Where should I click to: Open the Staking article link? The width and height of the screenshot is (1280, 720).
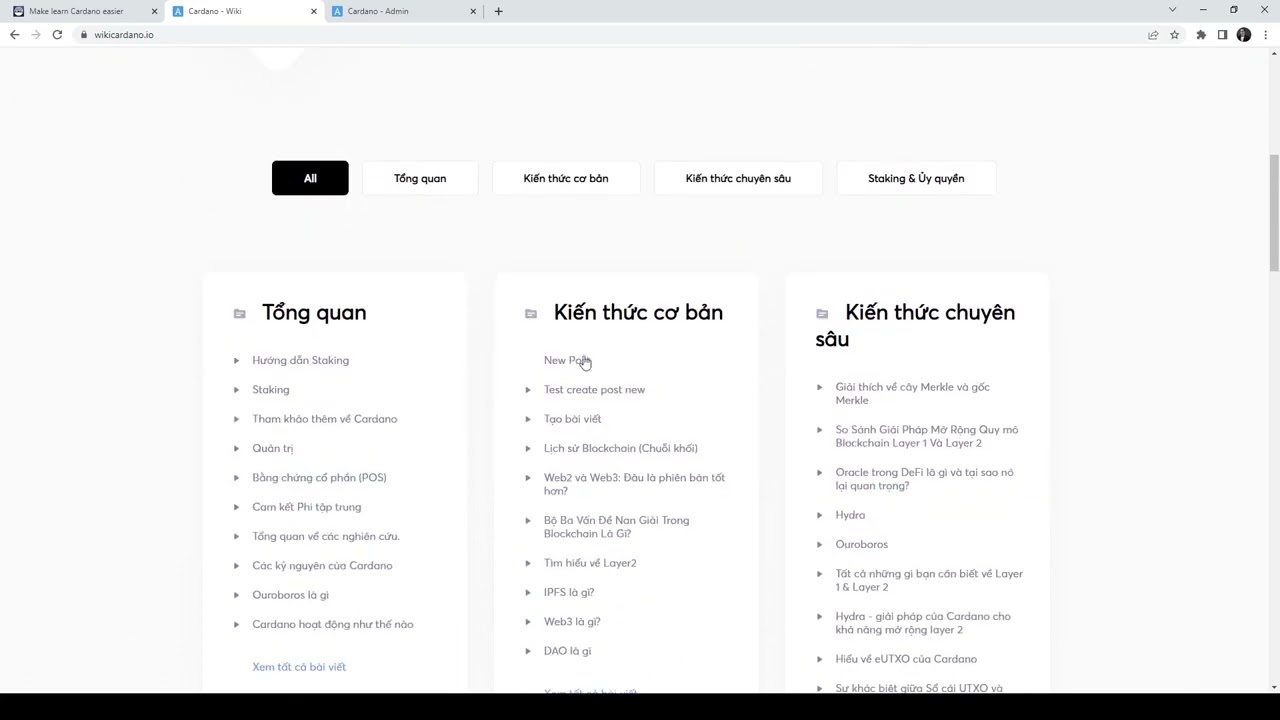[x=271, y=390]
